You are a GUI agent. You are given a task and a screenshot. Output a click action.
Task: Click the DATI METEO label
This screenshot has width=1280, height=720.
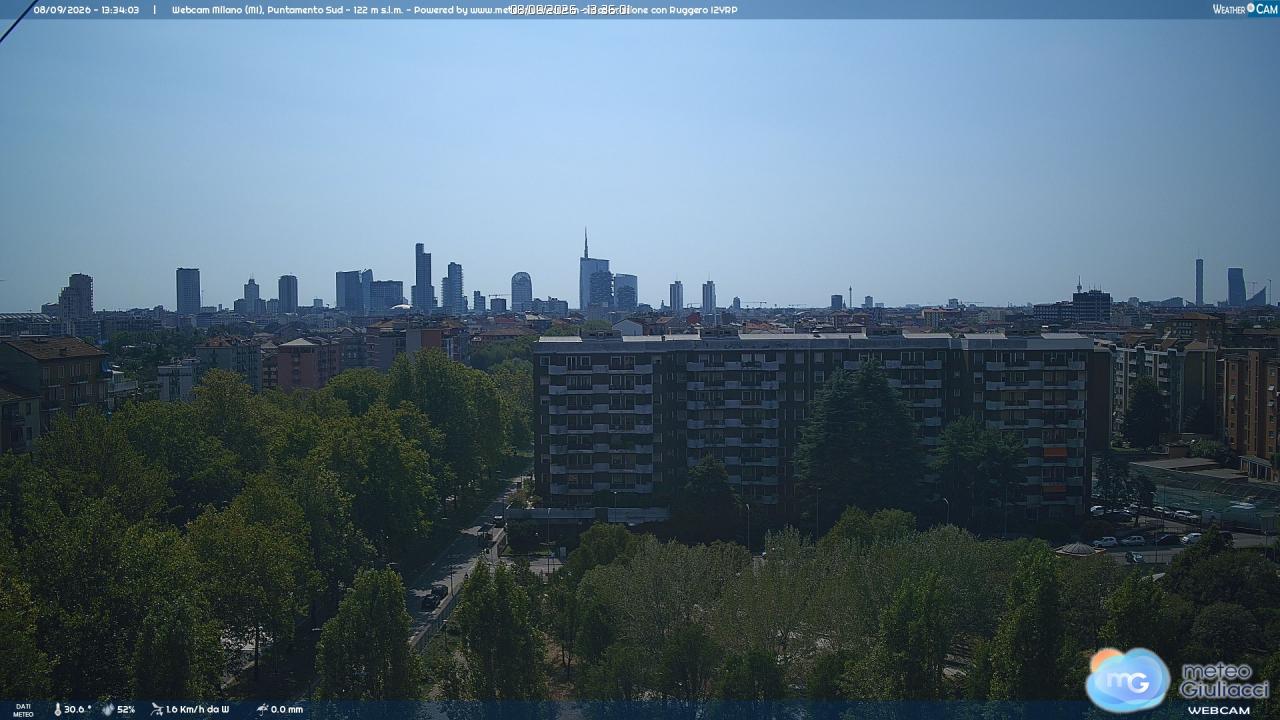(x=23, y=710)
